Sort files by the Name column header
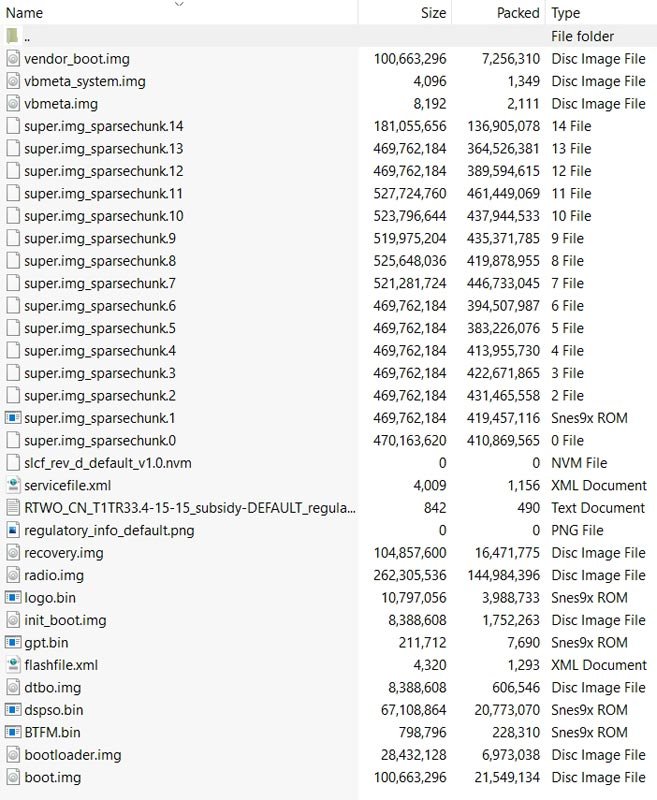Screen dimensions: 657x800 click(x=24, y=13)
